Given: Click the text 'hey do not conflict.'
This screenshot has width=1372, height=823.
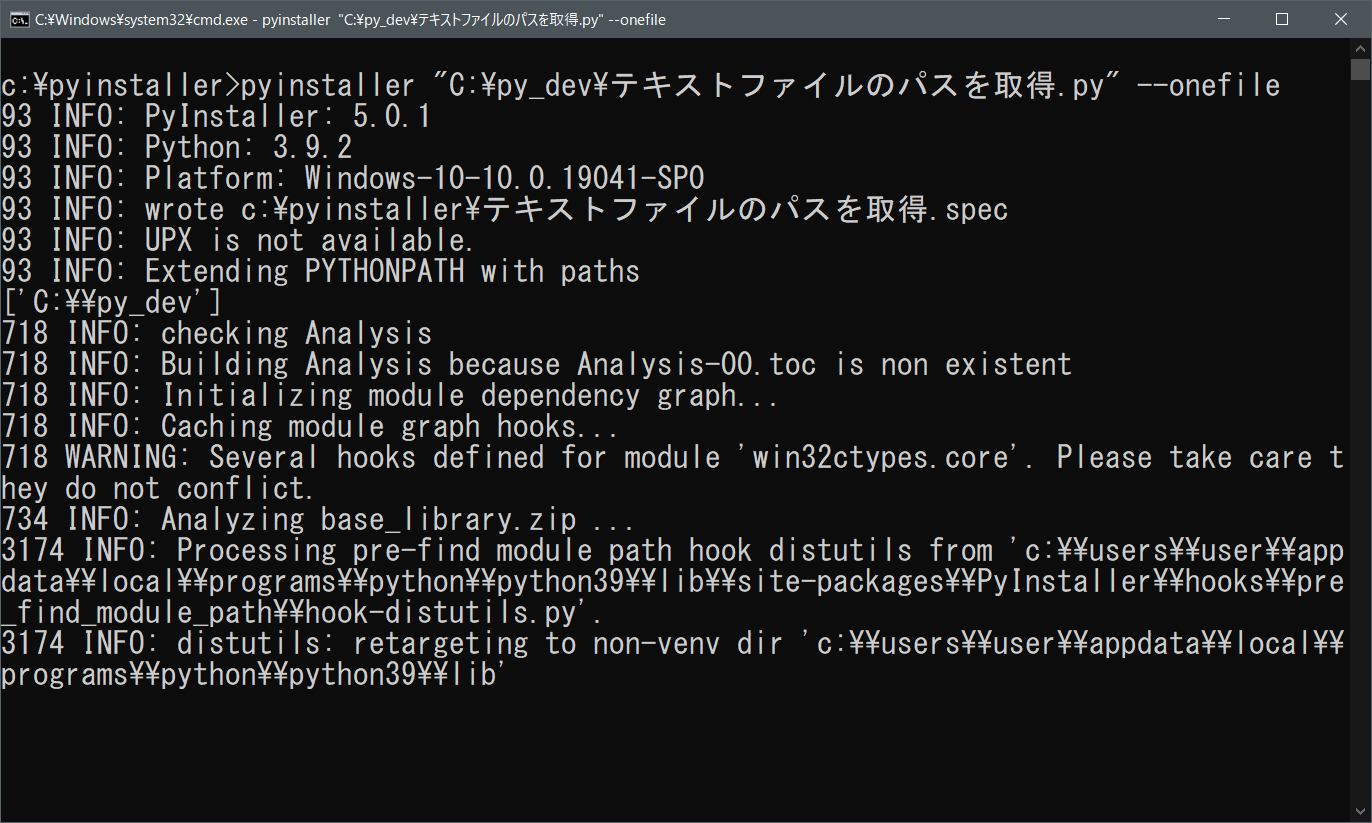Looking at the screenshot, I should pos(158,488).
